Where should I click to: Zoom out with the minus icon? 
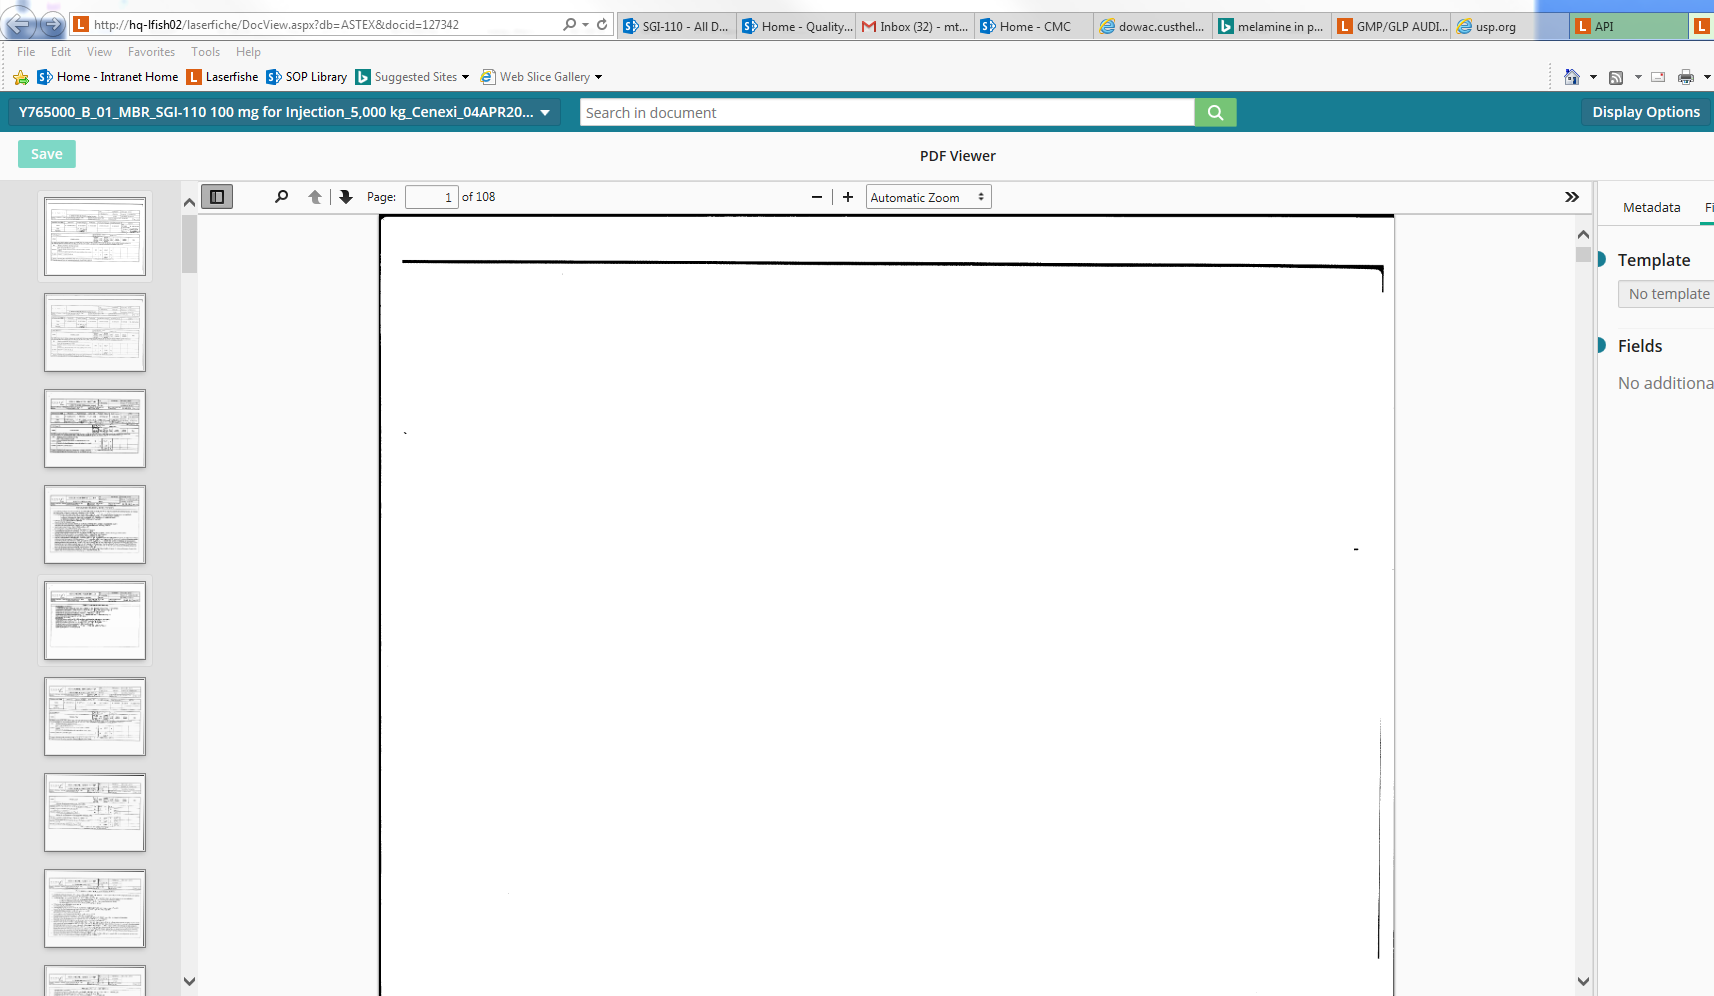(817, 197)
